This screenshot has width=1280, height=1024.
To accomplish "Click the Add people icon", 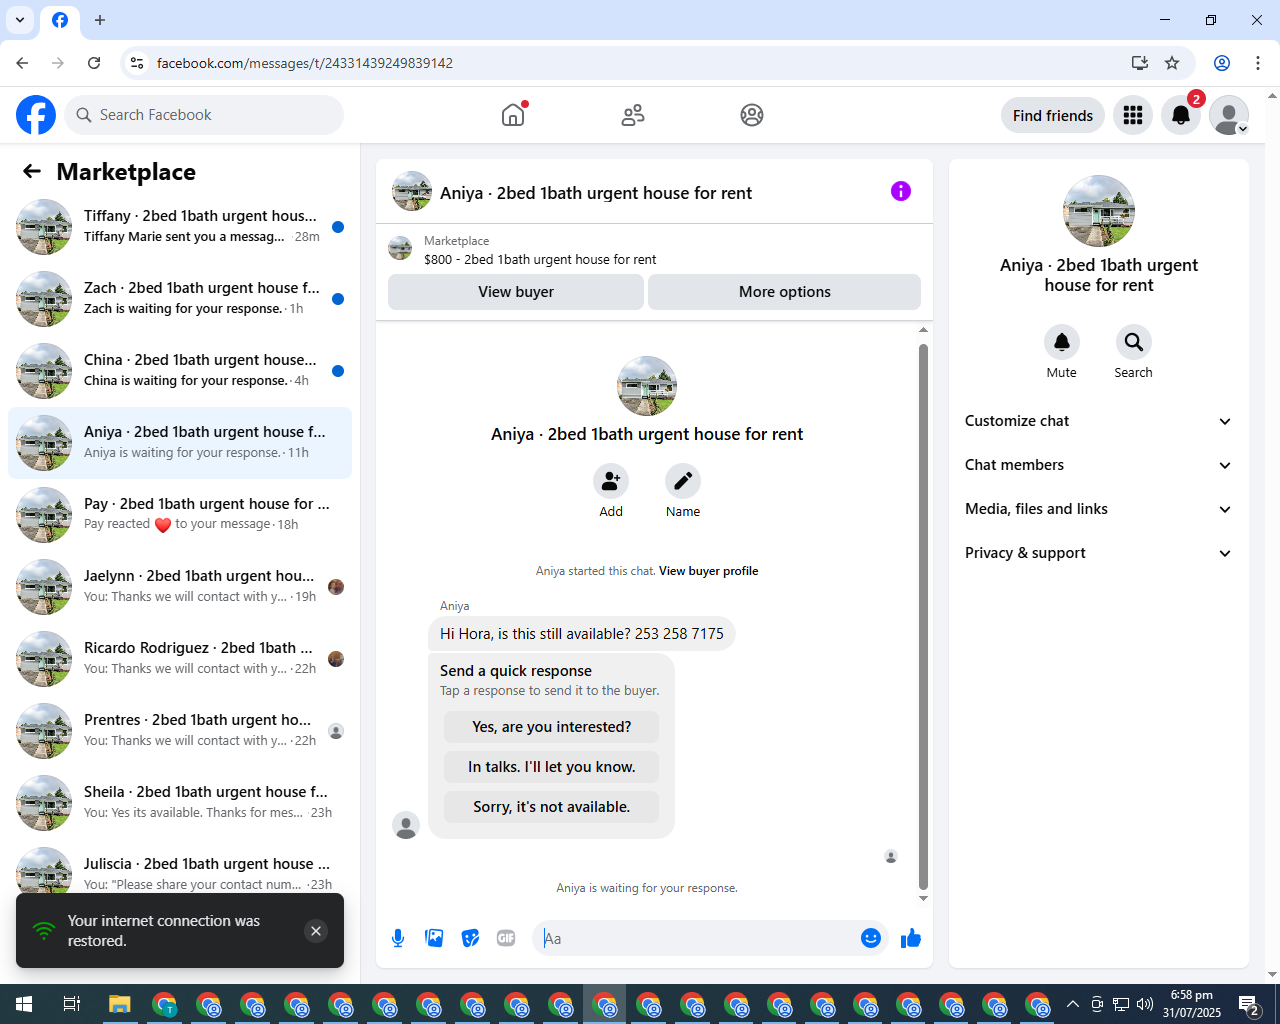I will click(611, 481).
